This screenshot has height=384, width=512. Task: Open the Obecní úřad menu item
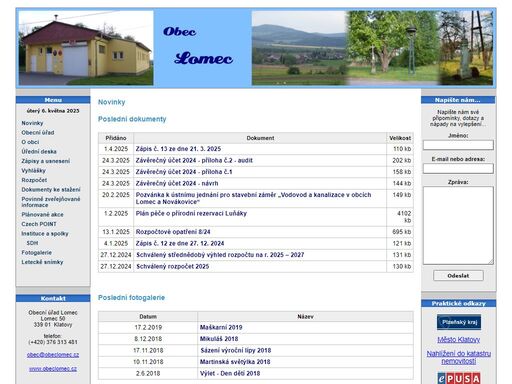(38, 132)
